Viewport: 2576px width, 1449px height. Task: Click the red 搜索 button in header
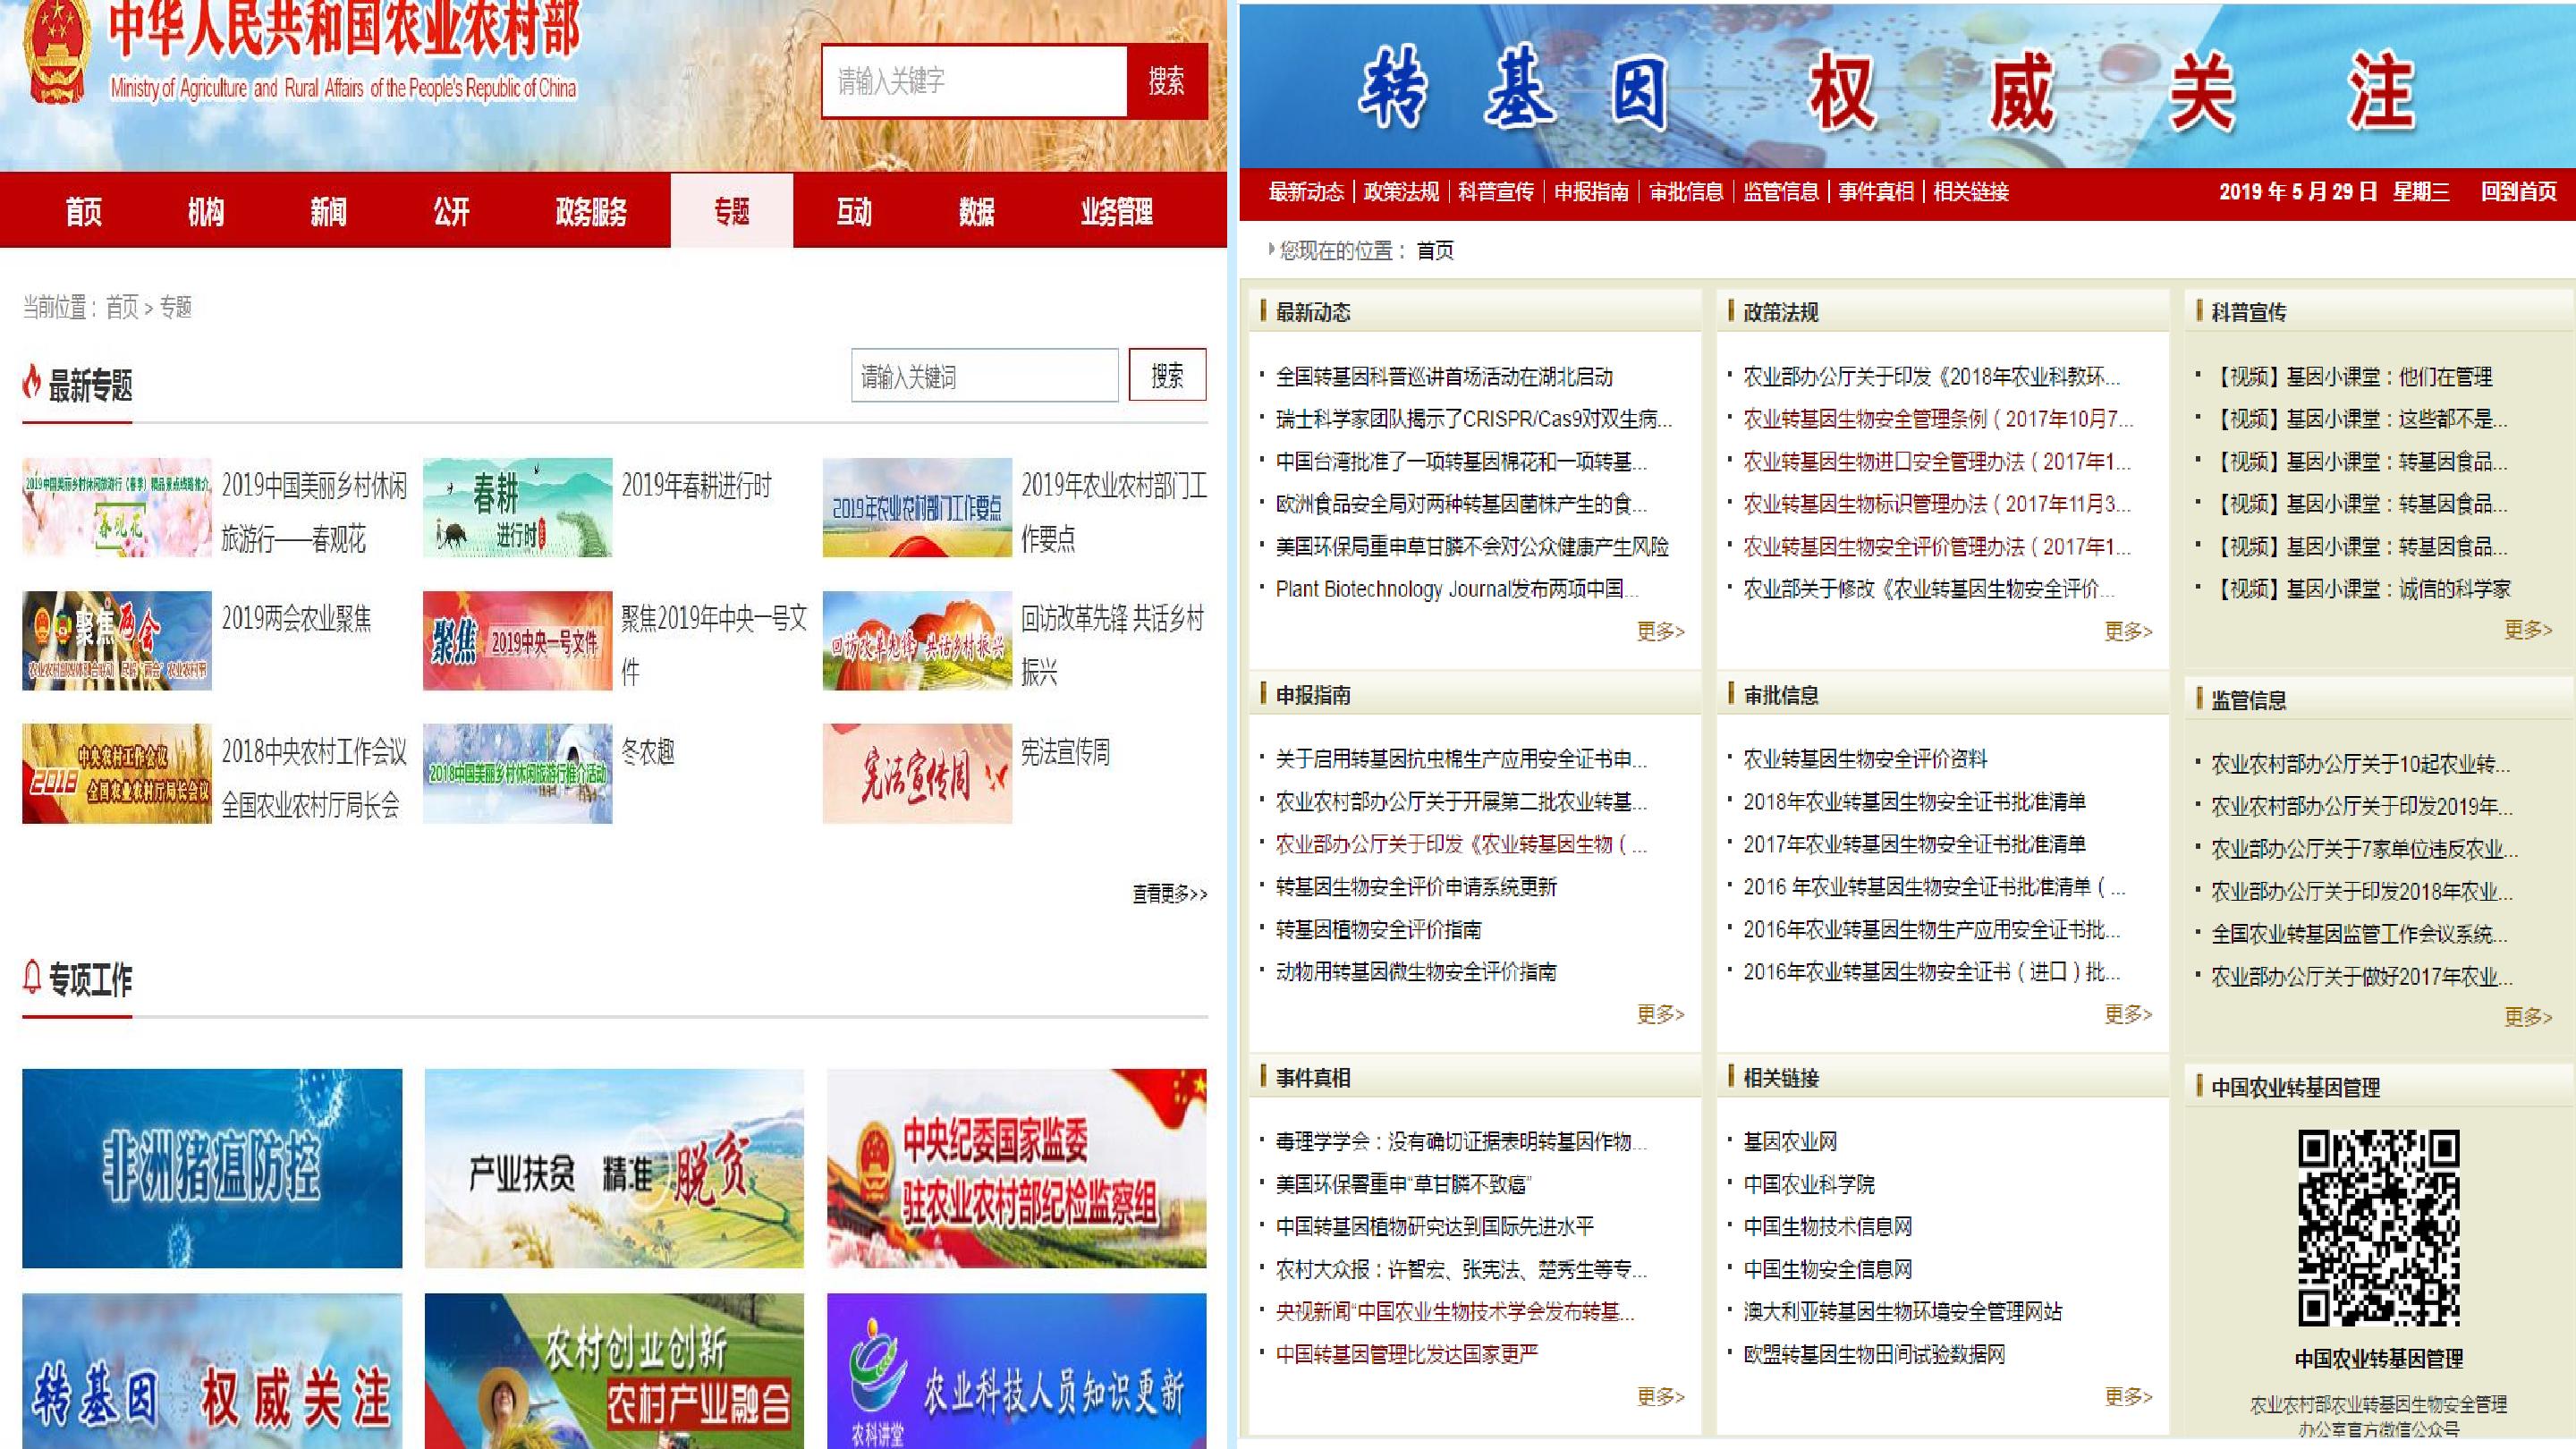coord(1166,81)
